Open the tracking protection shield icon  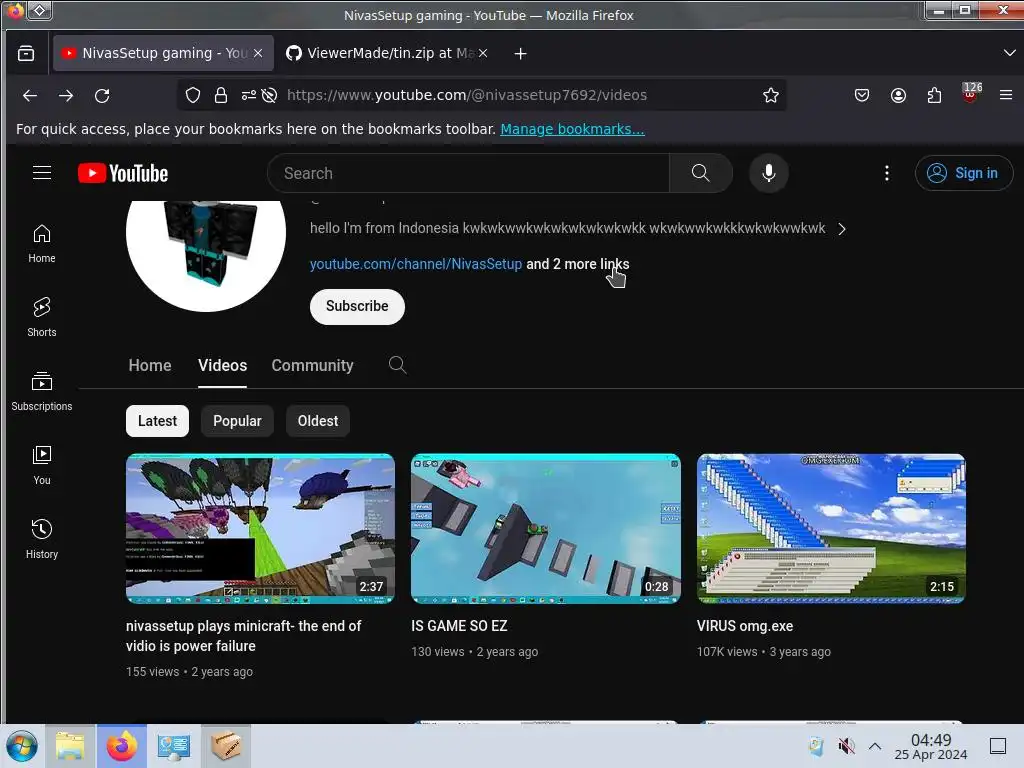click(193, 95)
